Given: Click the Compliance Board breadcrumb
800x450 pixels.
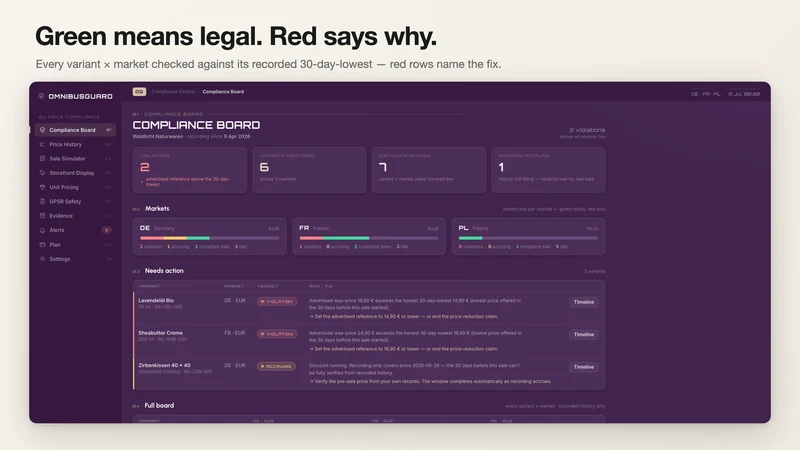Looking at the screenshot, I should tap(223, 92).
